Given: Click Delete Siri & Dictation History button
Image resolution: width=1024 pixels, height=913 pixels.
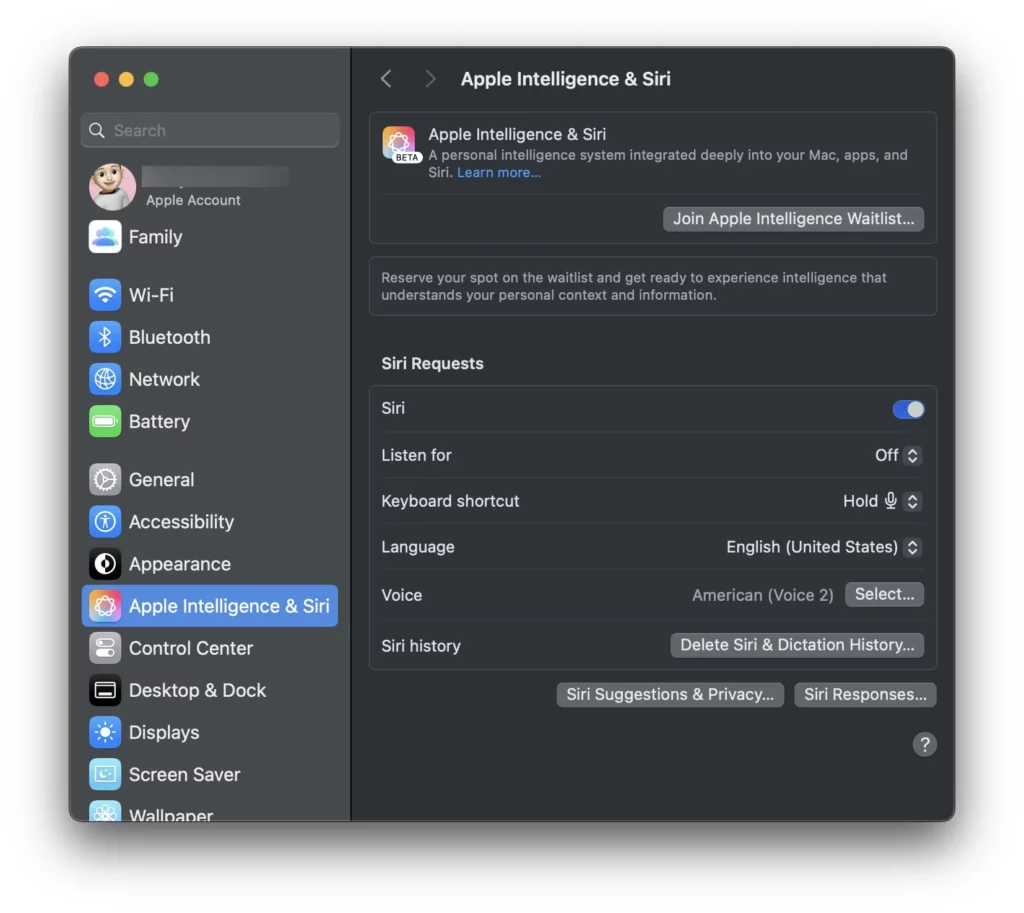Looking at the screenshot, I should (x=797, y=645).
